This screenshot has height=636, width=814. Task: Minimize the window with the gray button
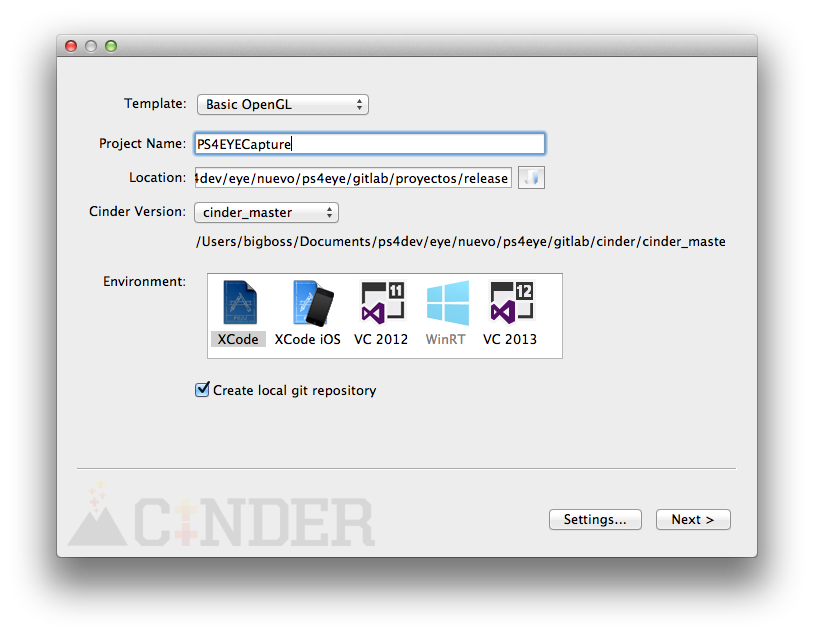91,46
